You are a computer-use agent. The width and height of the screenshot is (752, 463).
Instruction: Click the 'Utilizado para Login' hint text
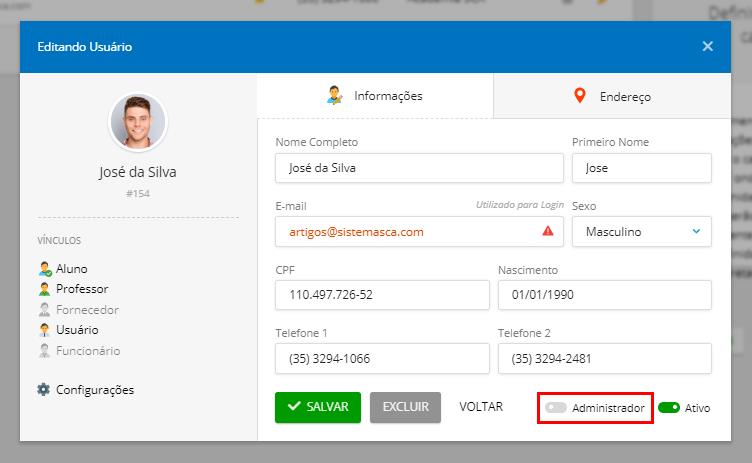pyautogui.click(x=520, y=205)
